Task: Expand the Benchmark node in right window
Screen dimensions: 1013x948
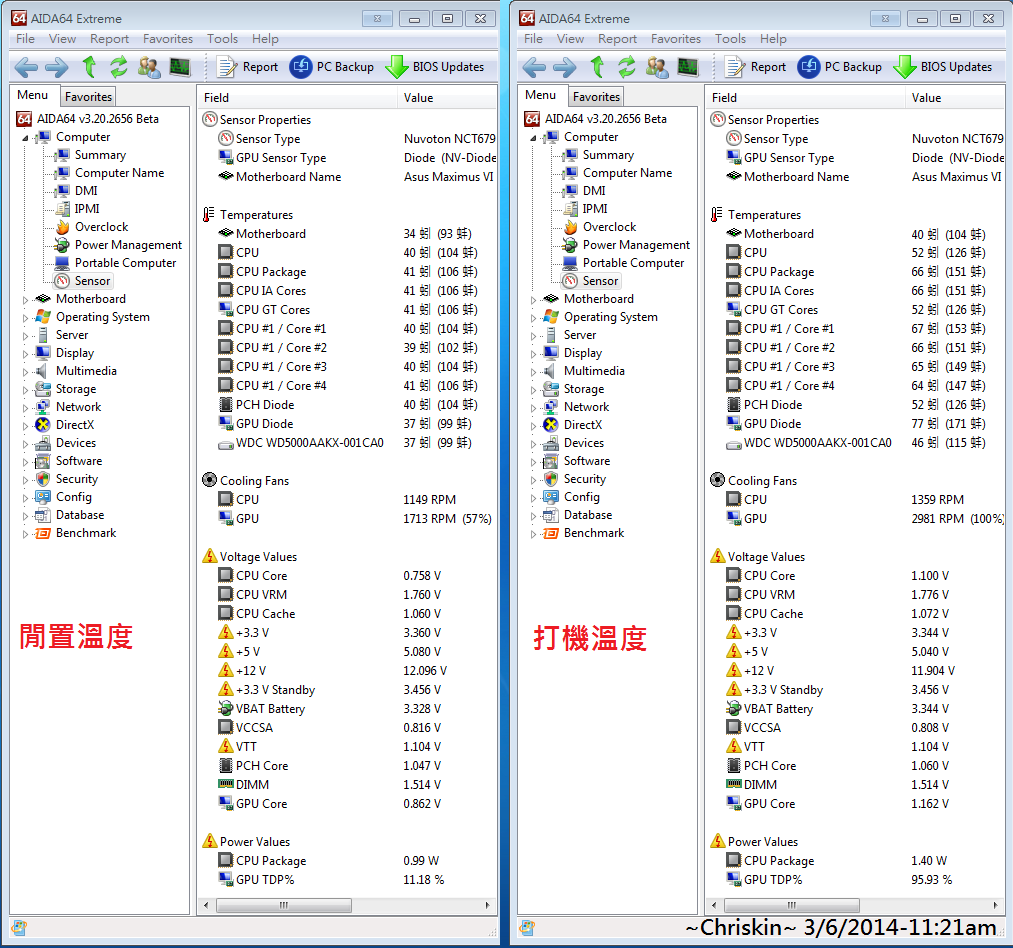Action: [x=534, y=534]
